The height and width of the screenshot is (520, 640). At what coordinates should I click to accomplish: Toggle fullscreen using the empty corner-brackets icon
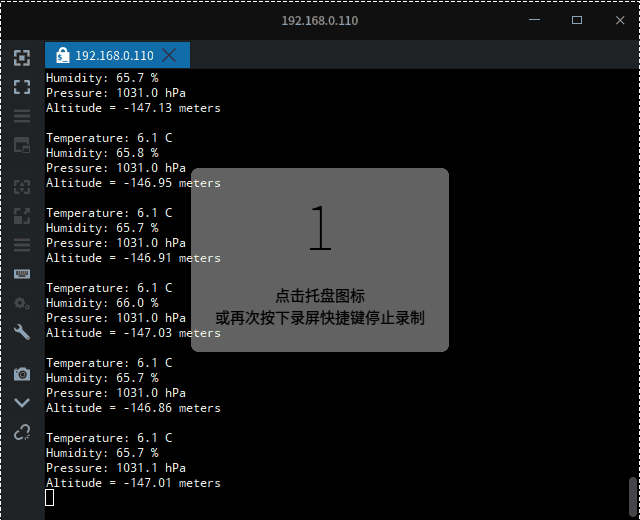[x=22, y=87]
